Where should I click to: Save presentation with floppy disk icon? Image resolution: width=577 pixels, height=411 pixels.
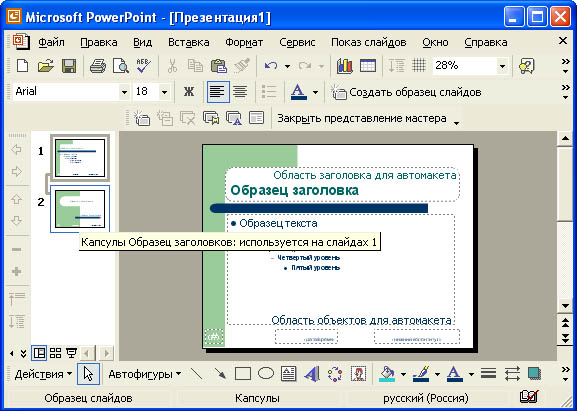pos(69,66)
